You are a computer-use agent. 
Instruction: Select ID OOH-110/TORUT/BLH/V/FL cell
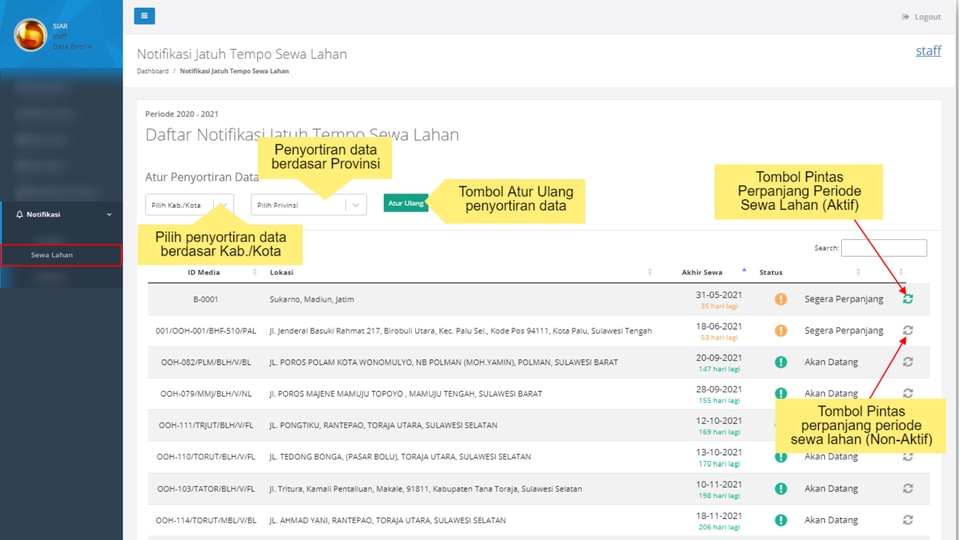tap(206, 457)
